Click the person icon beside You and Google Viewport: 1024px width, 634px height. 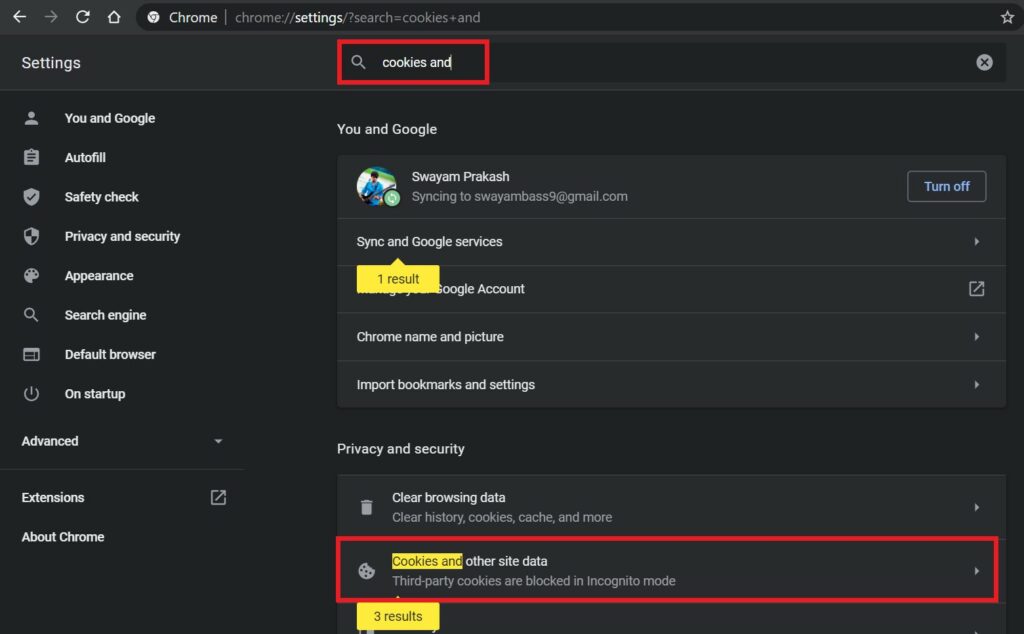pyautogui.click(x=31, y=118)
